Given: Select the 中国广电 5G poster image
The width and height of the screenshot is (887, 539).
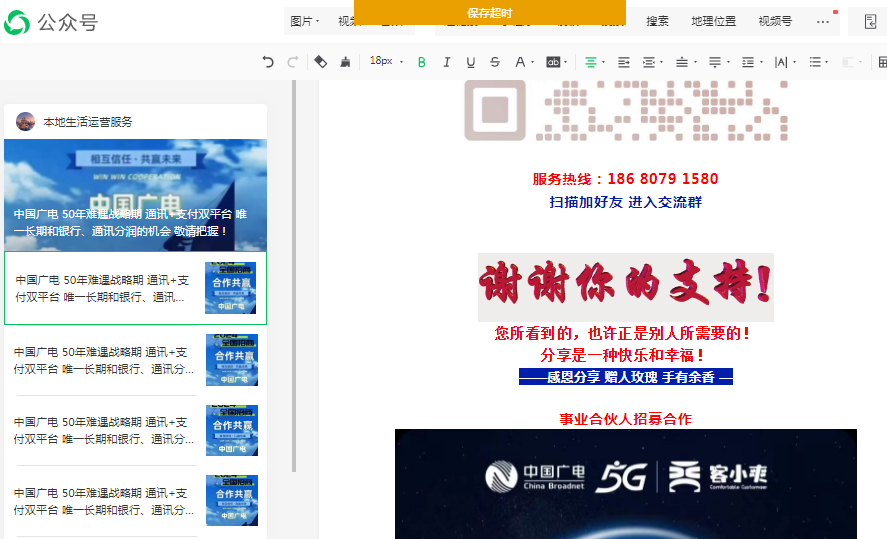Looking at the screenshot, I should 626,484.
